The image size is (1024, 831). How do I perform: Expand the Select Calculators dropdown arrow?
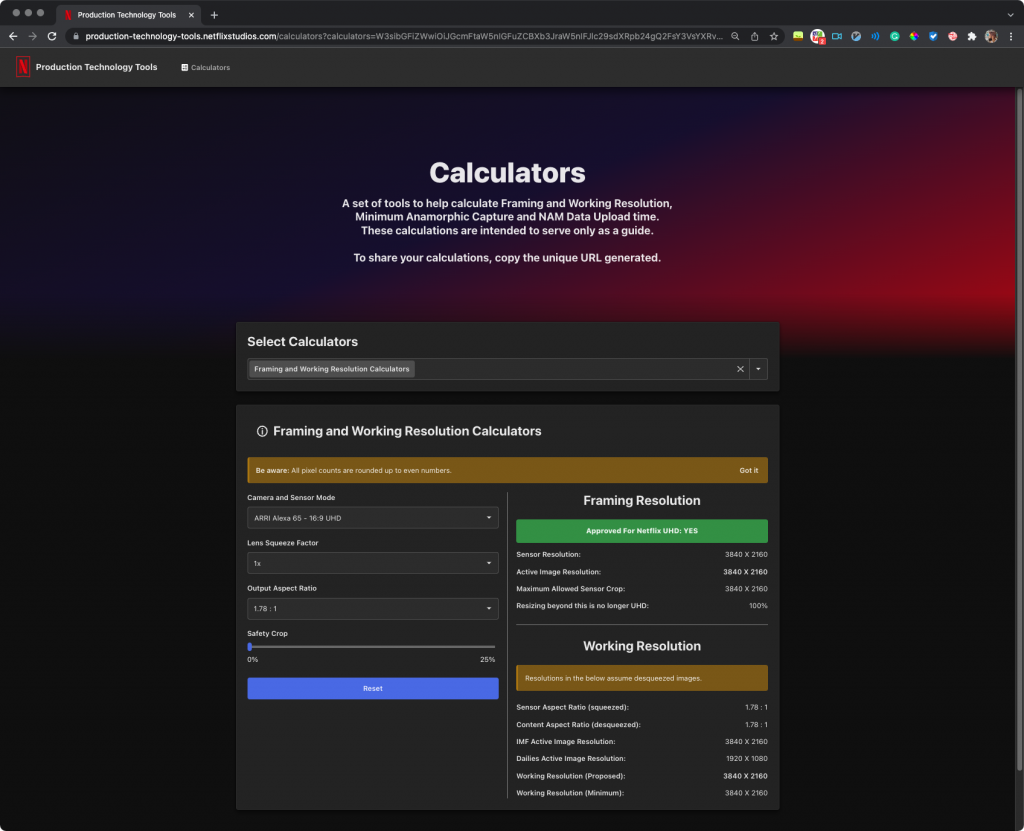tap(758, 369)
